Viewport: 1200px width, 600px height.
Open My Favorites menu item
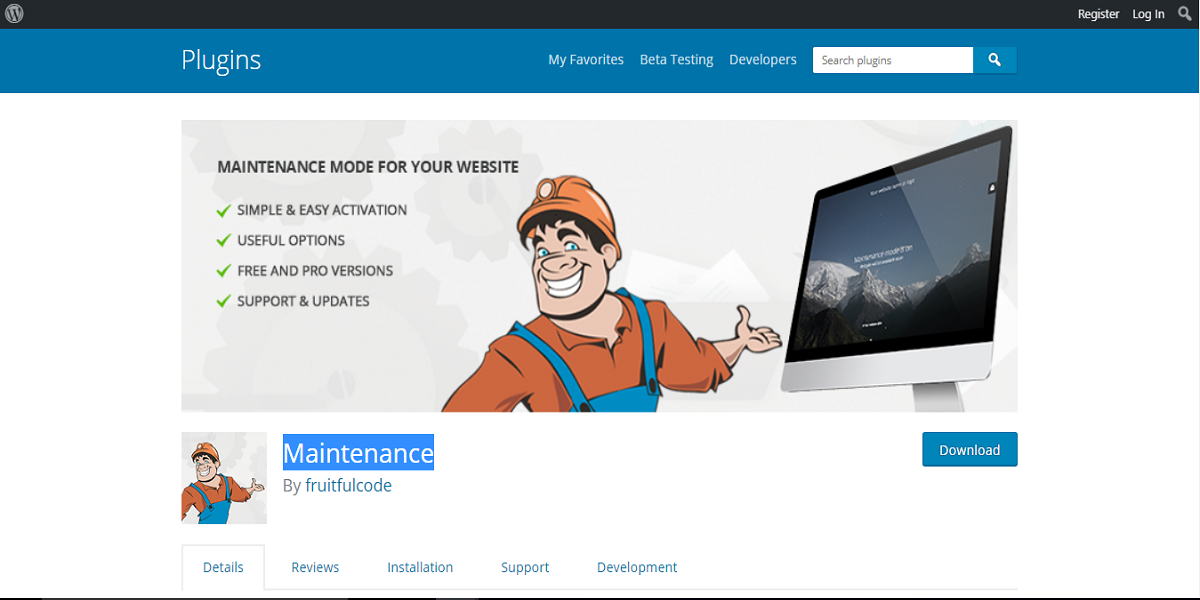point(586,60)
